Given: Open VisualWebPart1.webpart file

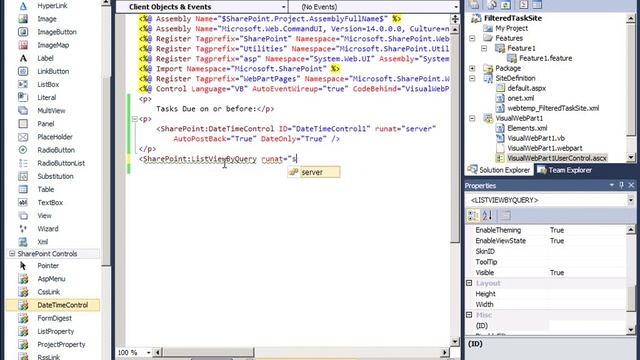Looking at the screenshot, I should (544, 148).
